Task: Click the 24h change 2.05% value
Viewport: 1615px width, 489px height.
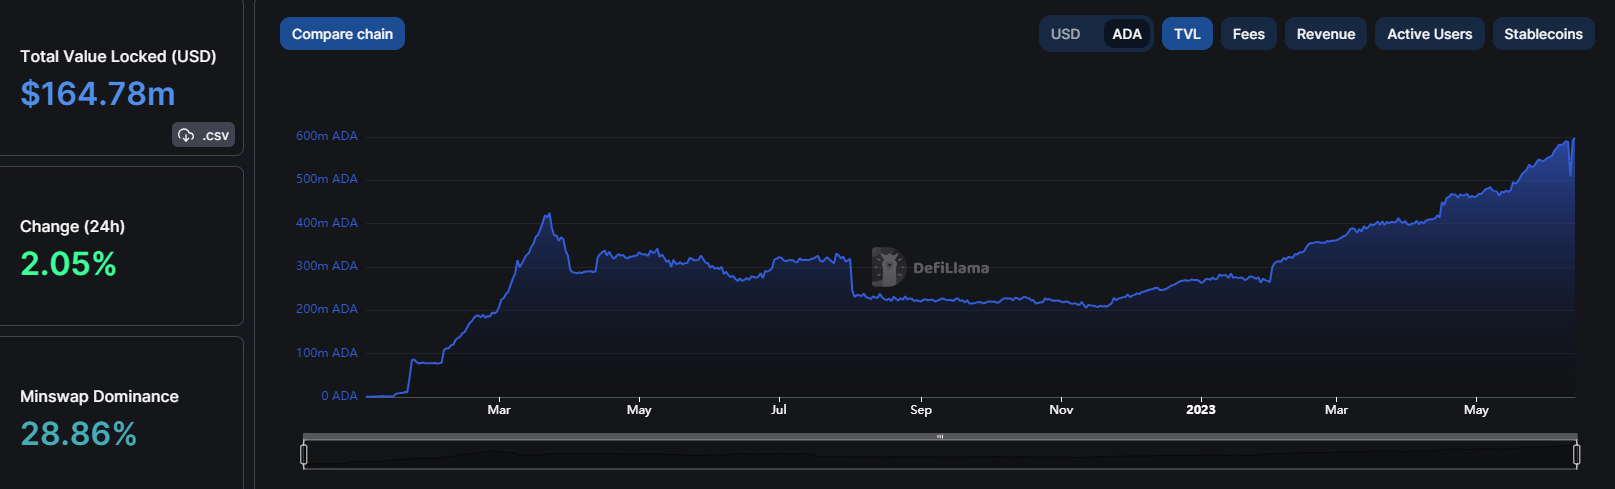Action: click(x=68, y=264)
